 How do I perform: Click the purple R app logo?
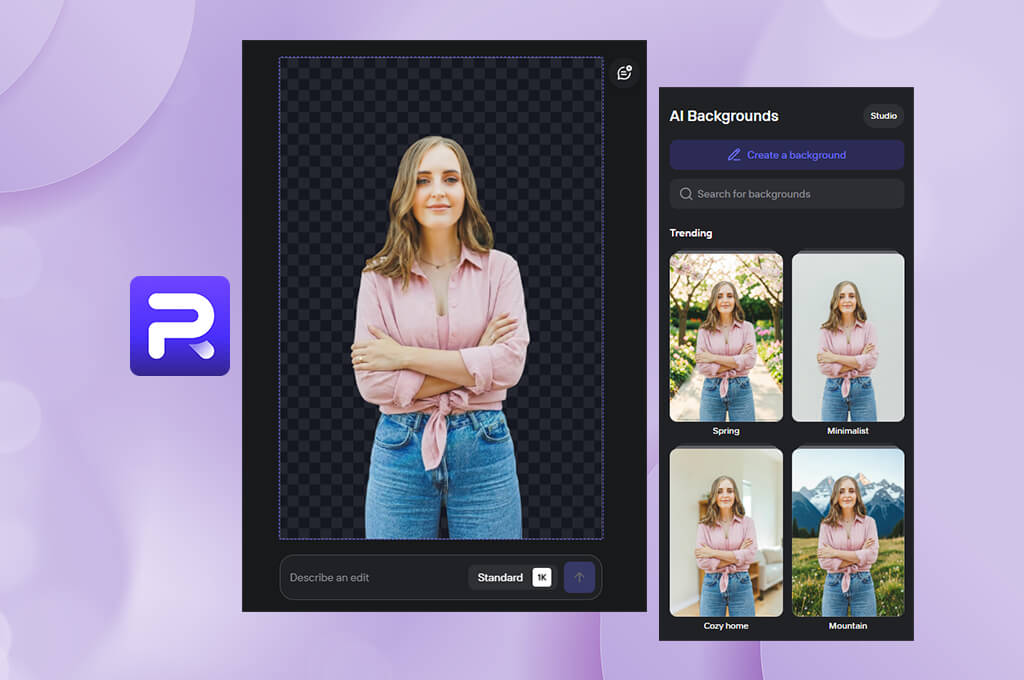pos(180,325)
